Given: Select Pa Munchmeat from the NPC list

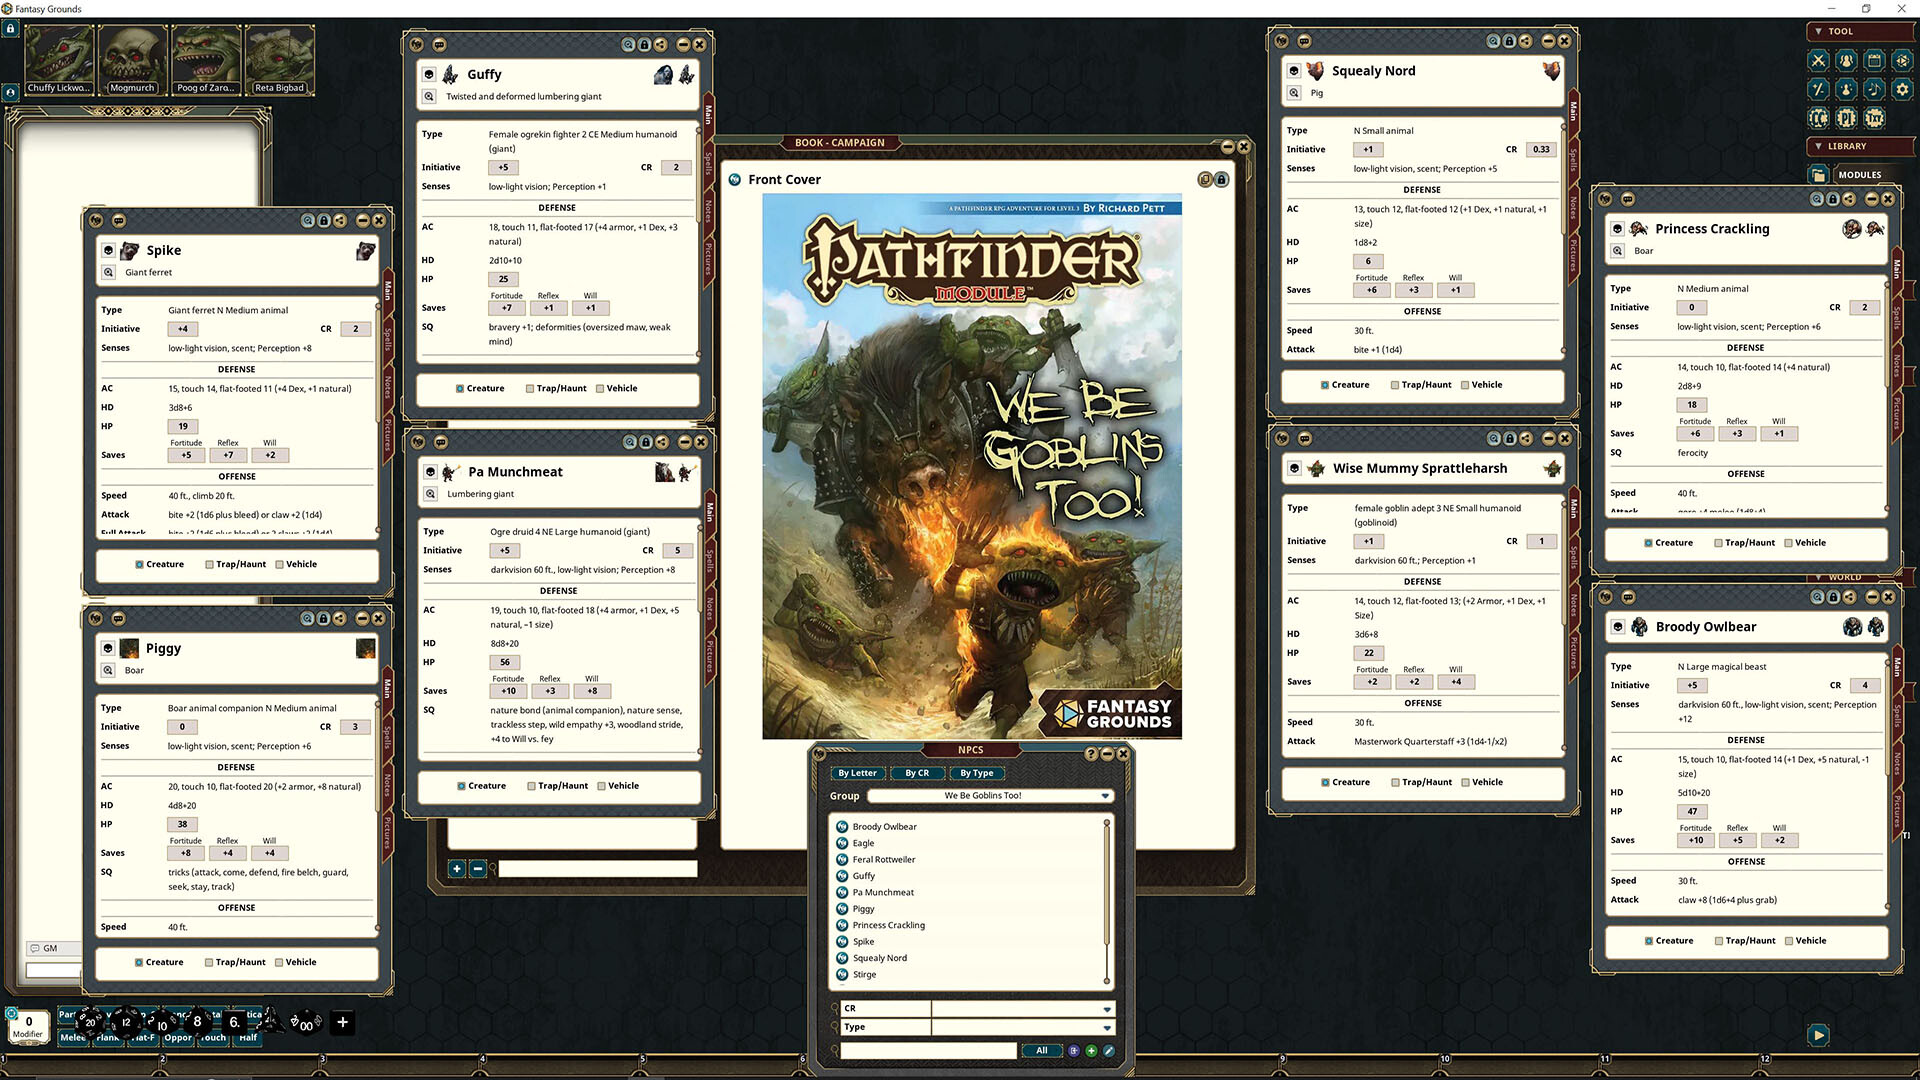Looking at the screenshot, I should (x=883, y=892).
